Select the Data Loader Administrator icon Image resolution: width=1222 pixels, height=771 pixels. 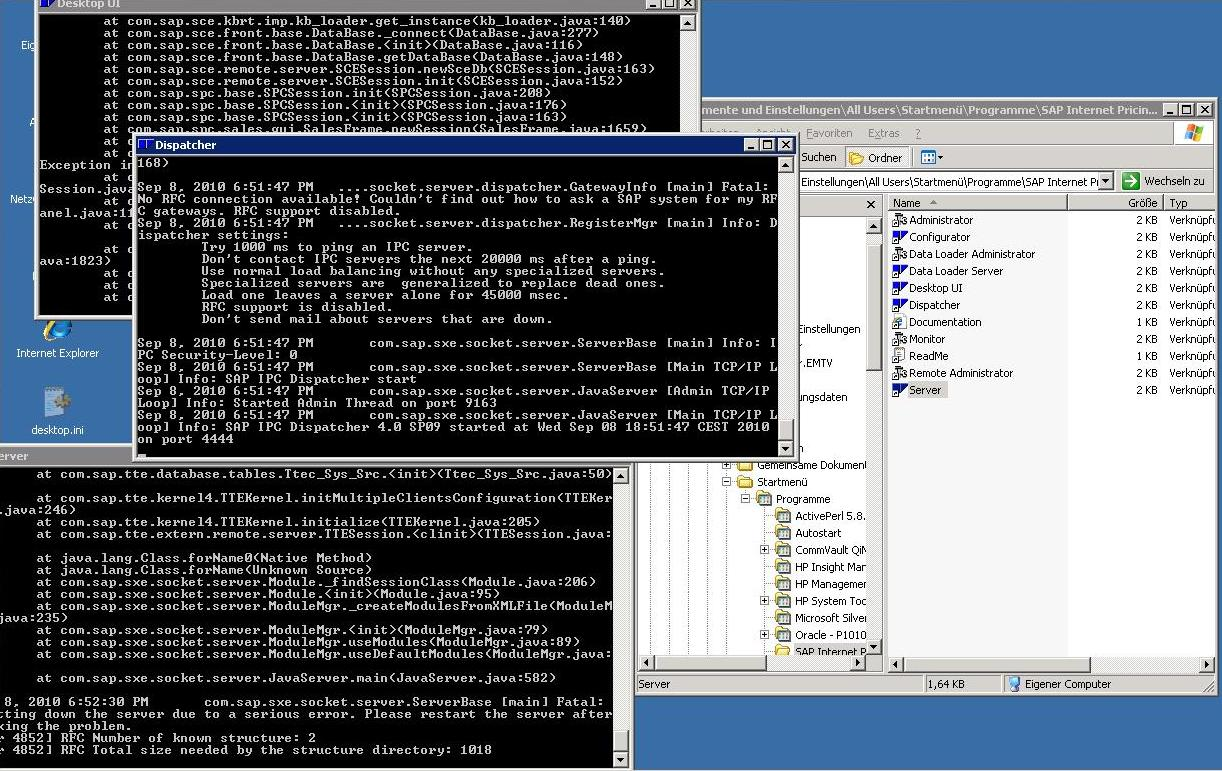pyautogui.click(x=899, y=254)
